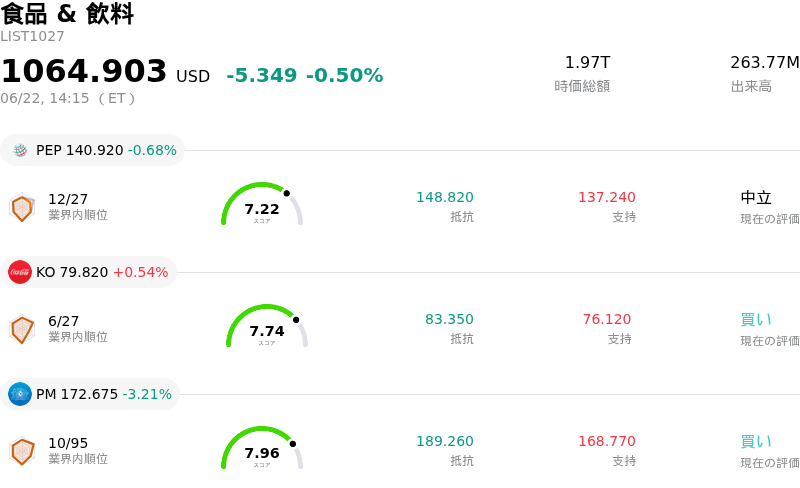Select the 7.96 score gauge for PM
Viewport: 800px width, 488px height.
tap(262, 448)
